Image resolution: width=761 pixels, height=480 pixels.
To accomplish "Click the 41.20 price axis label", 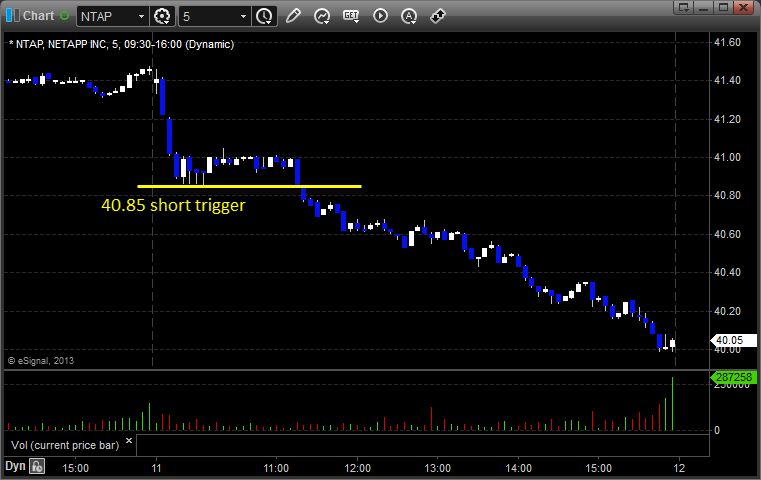I will click(728, 119).
